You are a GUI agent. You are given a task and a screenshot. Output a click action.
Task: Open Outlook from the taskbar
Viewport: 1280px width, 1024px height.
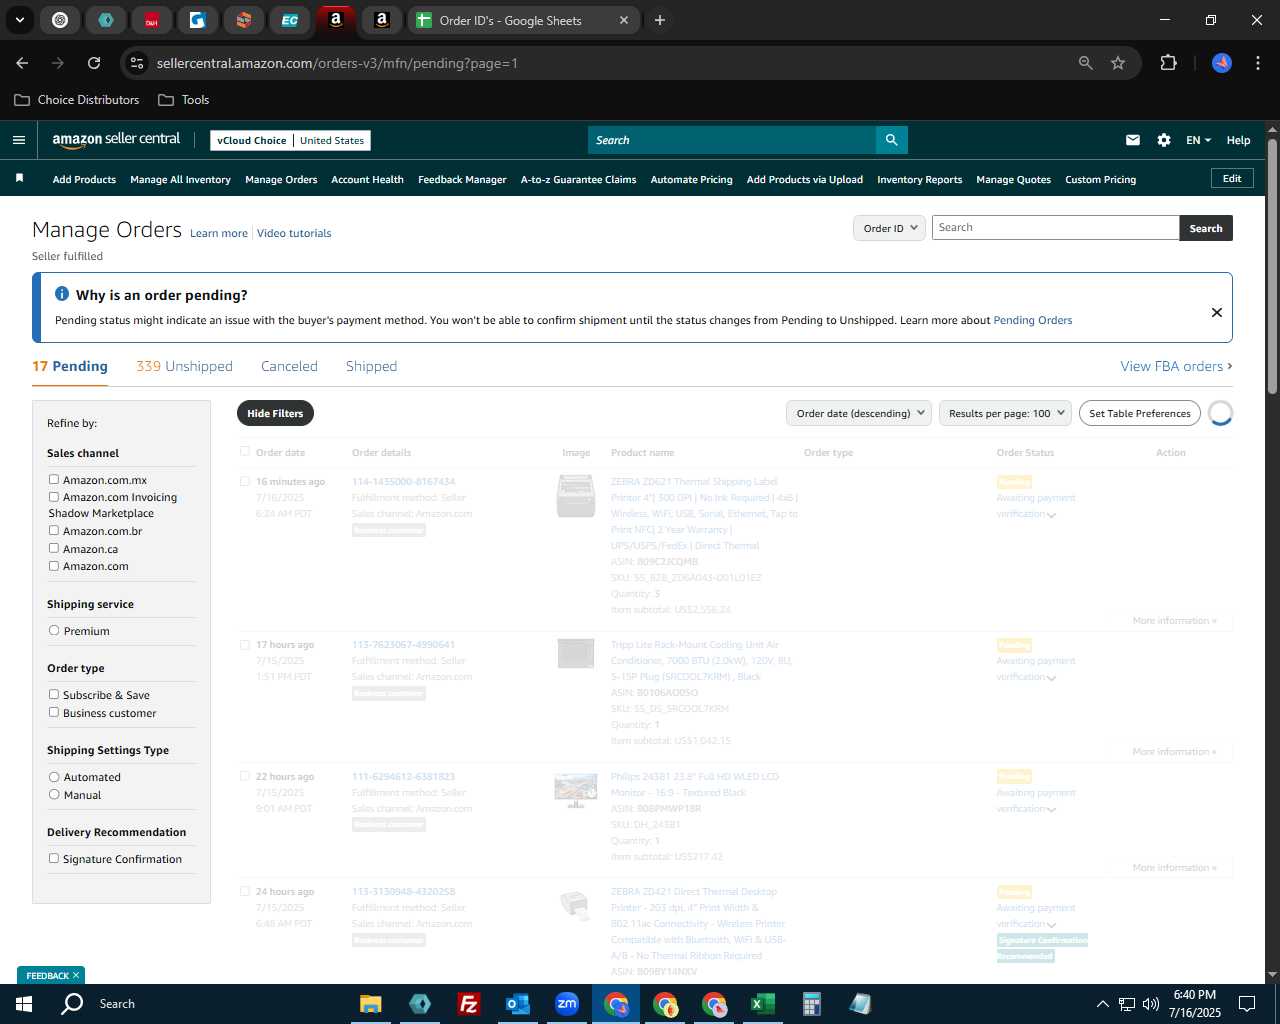(517, 1004)
